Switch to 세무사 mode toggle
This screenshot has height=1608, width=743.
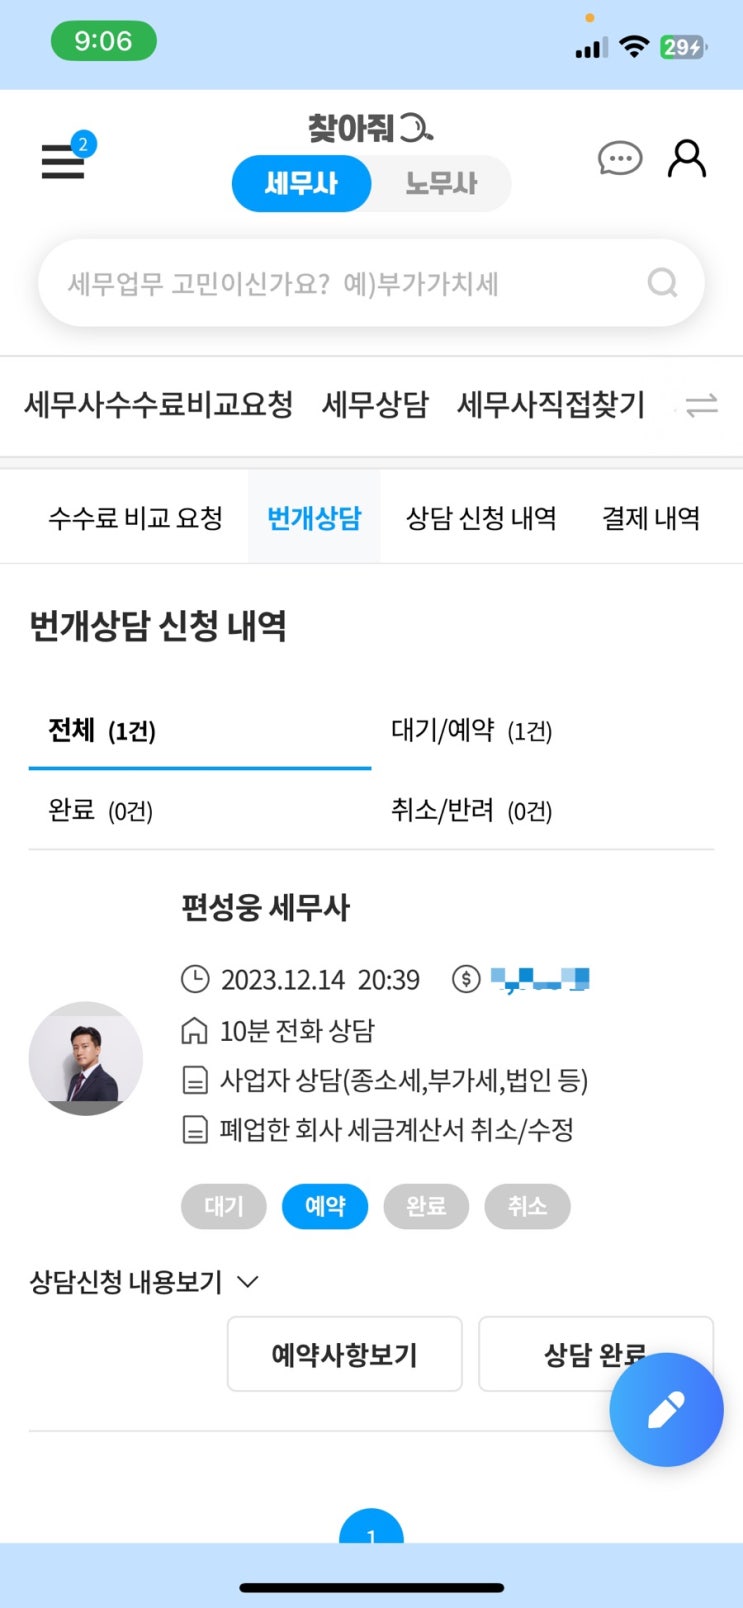(301, 184)
